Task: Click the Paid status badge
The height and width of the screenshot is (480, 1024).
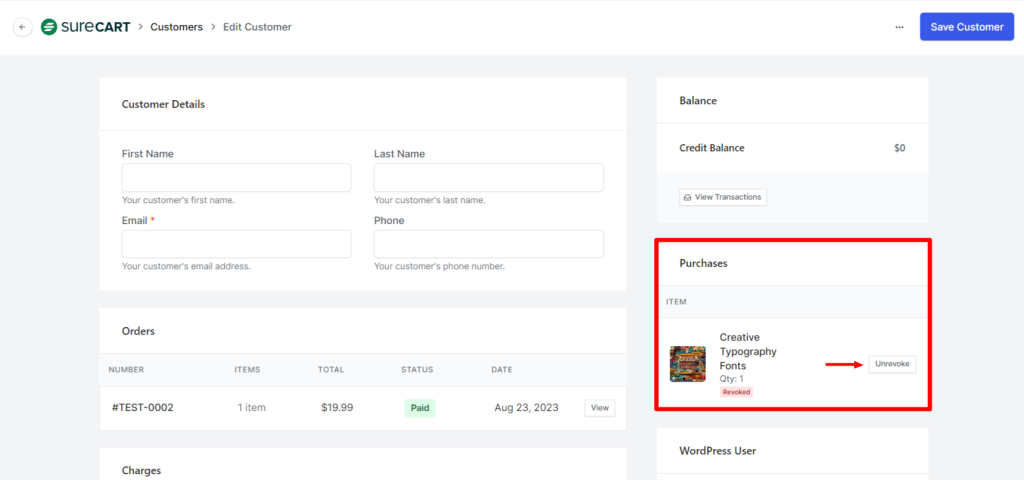Action: coord(419,408)
